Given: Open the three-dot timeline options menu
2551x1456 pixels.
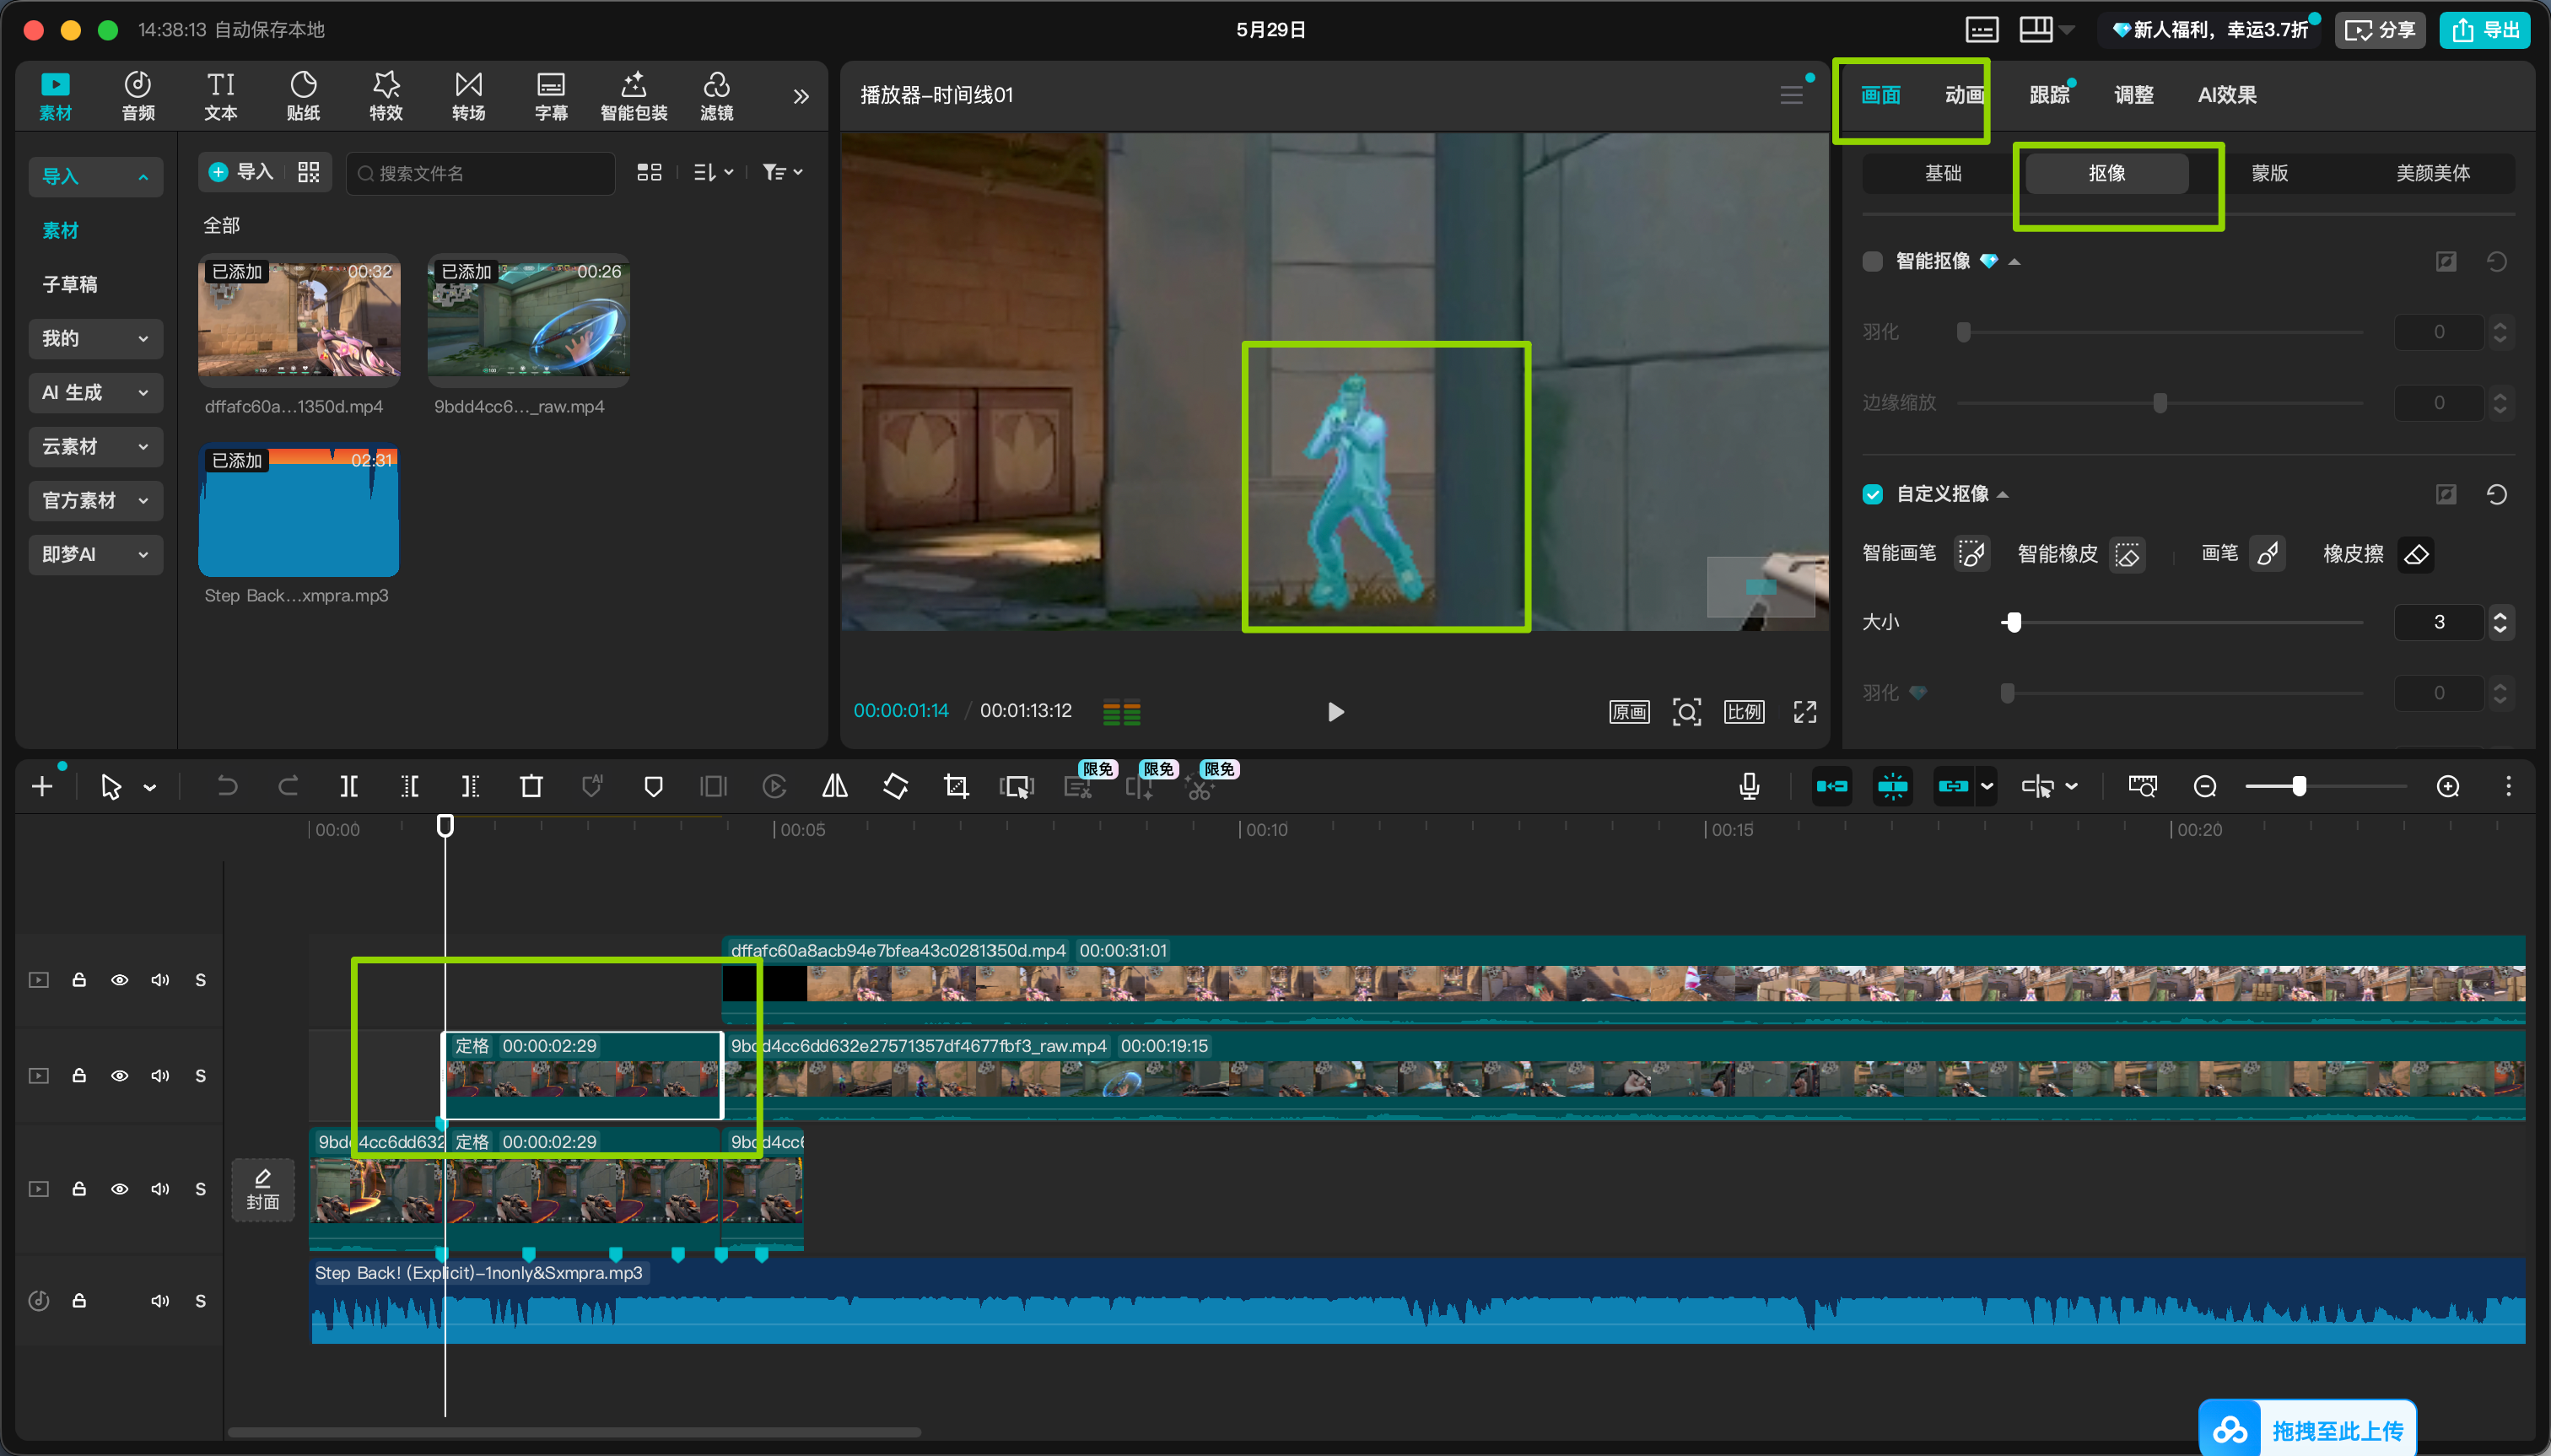Looking at the screenshot, I should [x=2508, y=787].
